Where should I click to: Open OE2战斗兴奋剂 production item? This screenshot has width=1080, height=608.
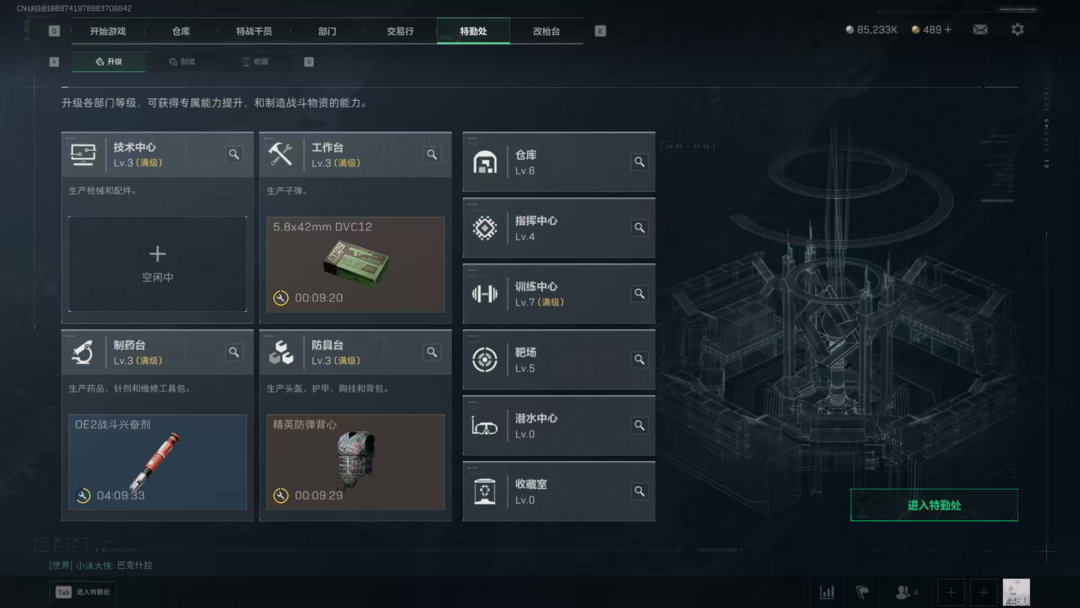click(x=158, y=461)
